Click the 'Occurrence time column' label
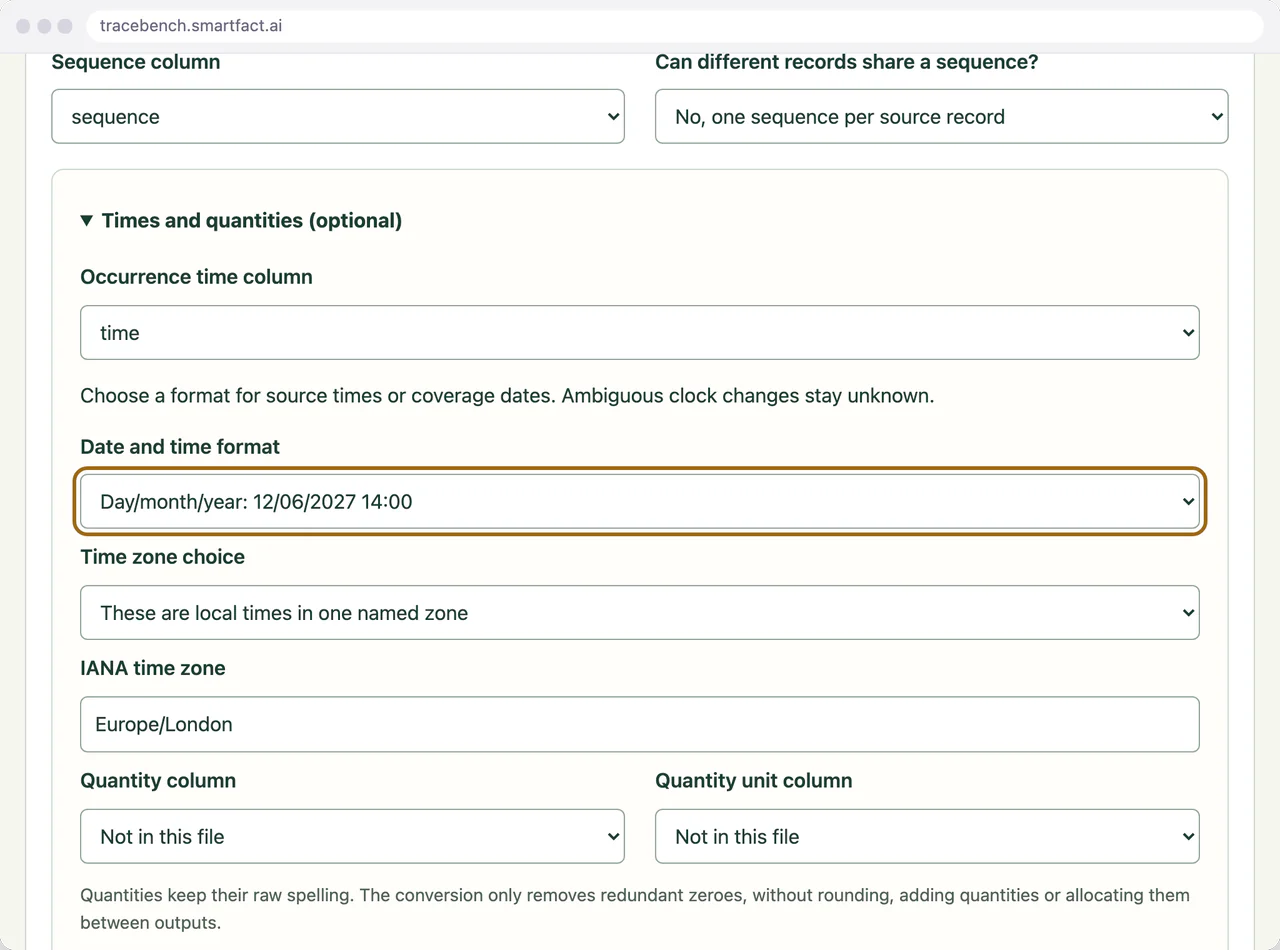The image size is (1280, 950). coord(196,277)
